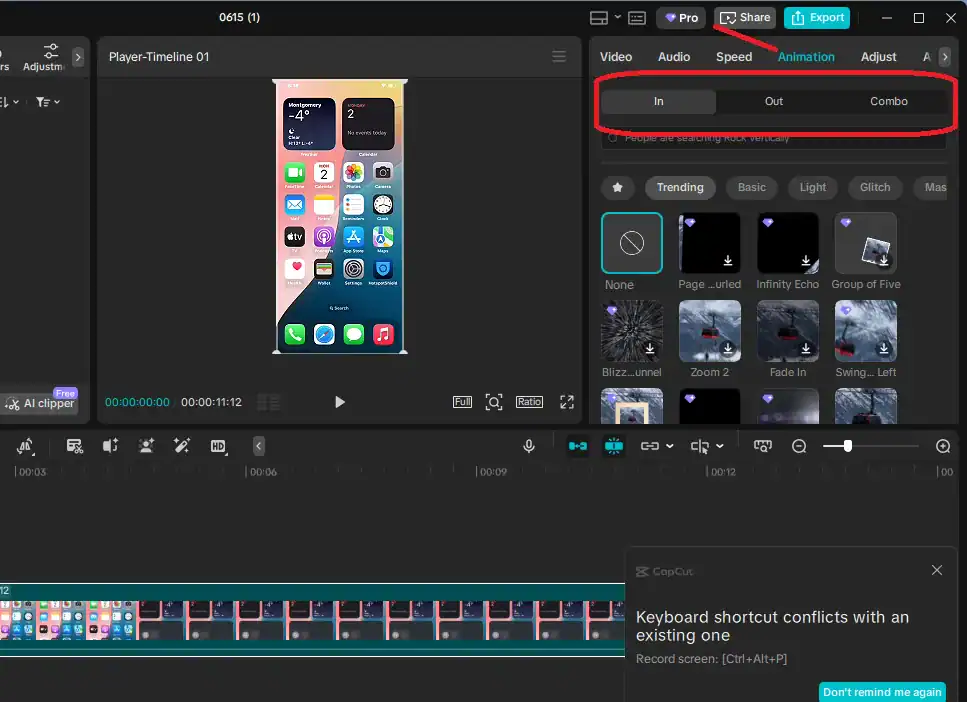Viewport: 967px width, 702px height.
Task: Toggle the zoom-to-fit scan icon
Action: [493, 402]
